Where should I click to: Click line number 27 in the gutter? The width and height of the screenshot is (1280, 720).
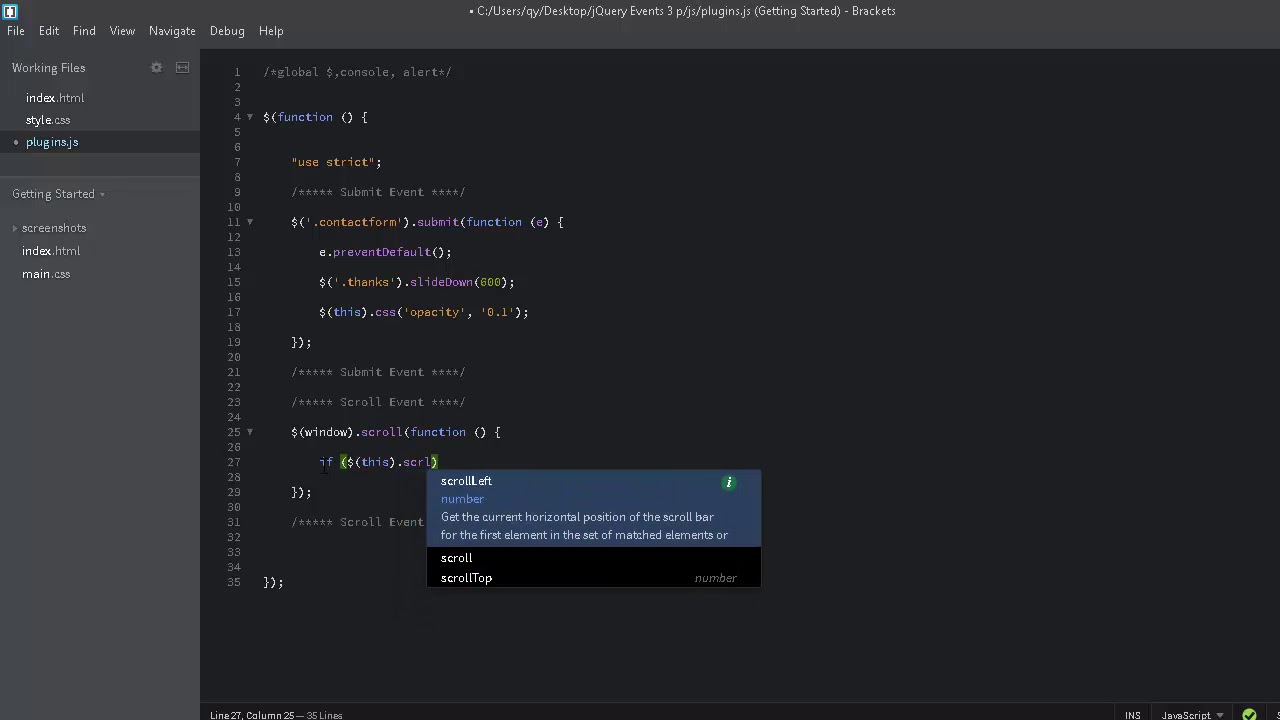pyautogui.click(x=233, y=462)
